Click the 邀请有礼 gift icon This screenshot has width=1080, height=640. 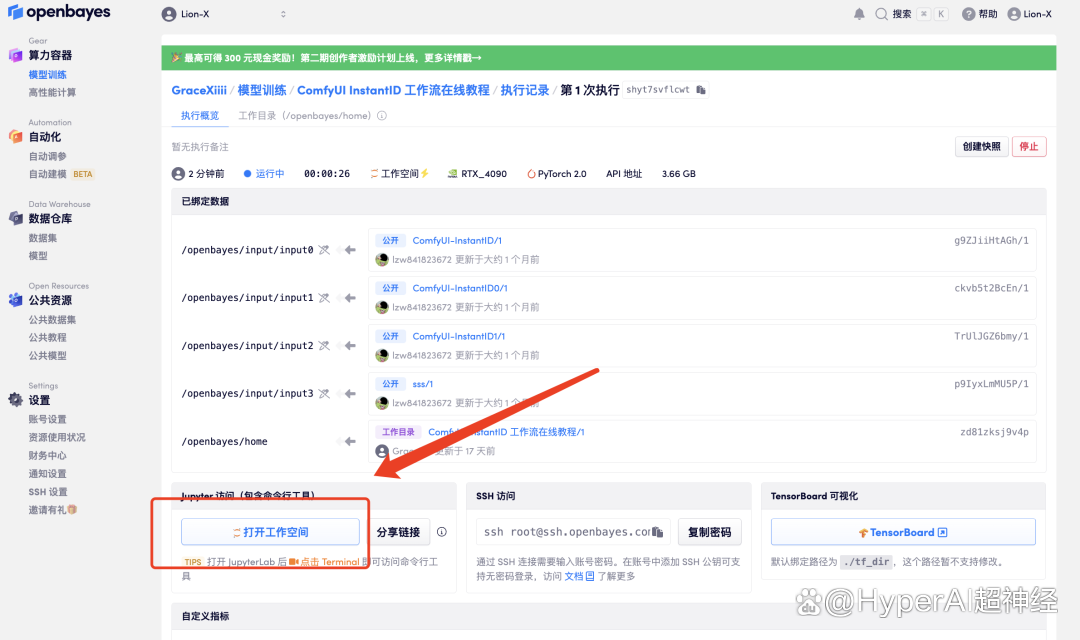[72, 510]
